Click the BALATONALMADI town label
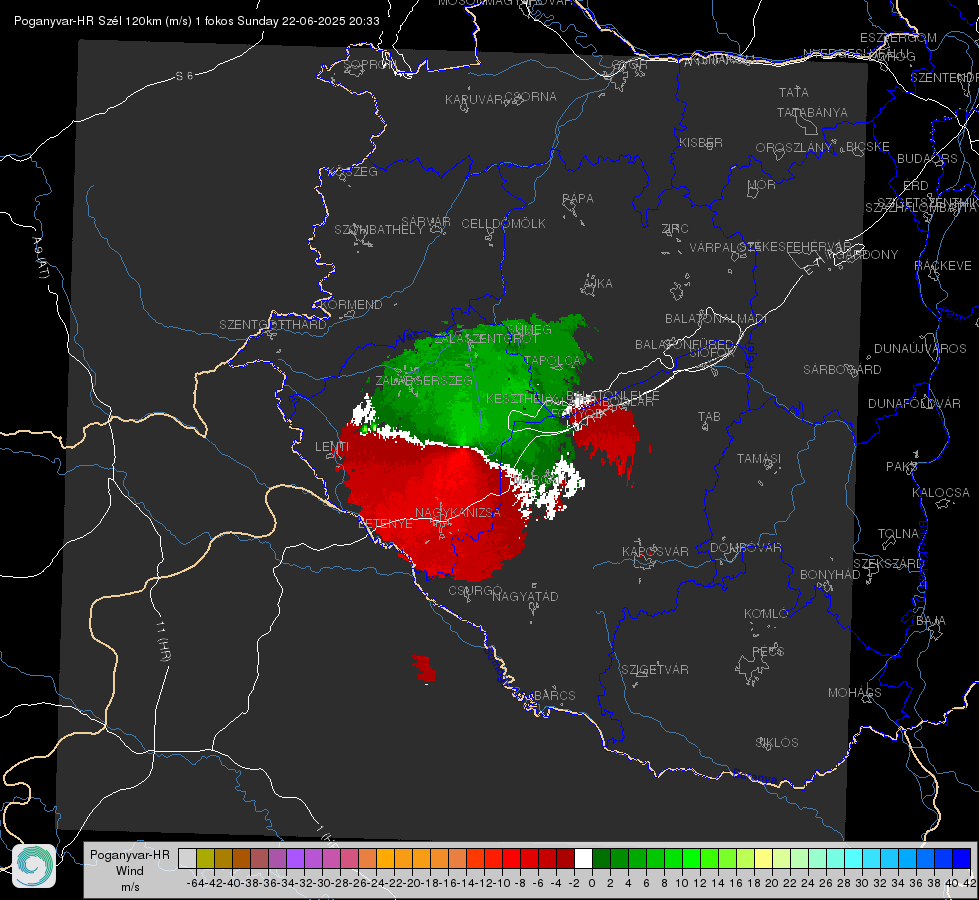 click(x=716, y=319)
